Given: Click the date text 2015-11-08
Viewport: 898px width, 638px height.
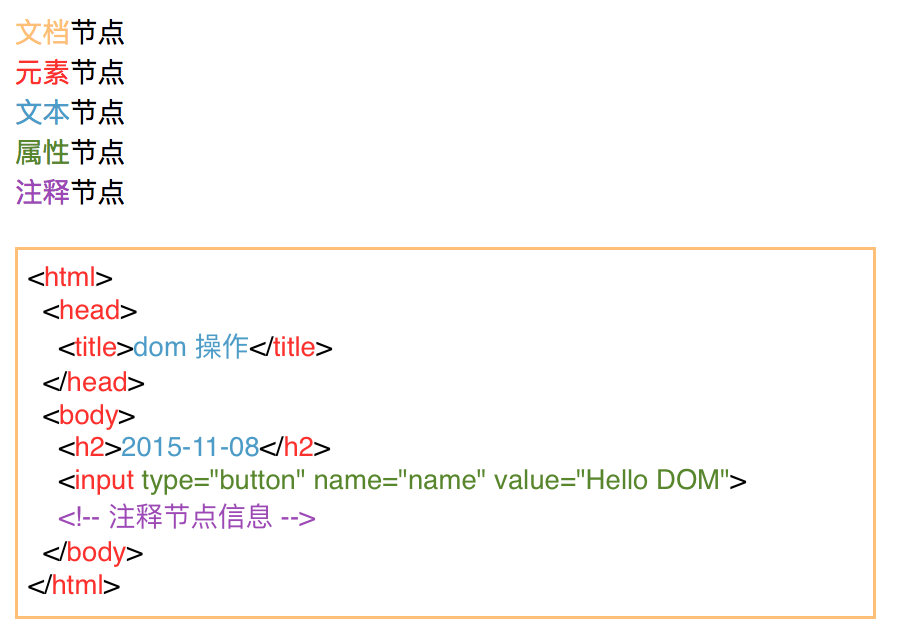Looking at the screenshot, I should point(190,447).
